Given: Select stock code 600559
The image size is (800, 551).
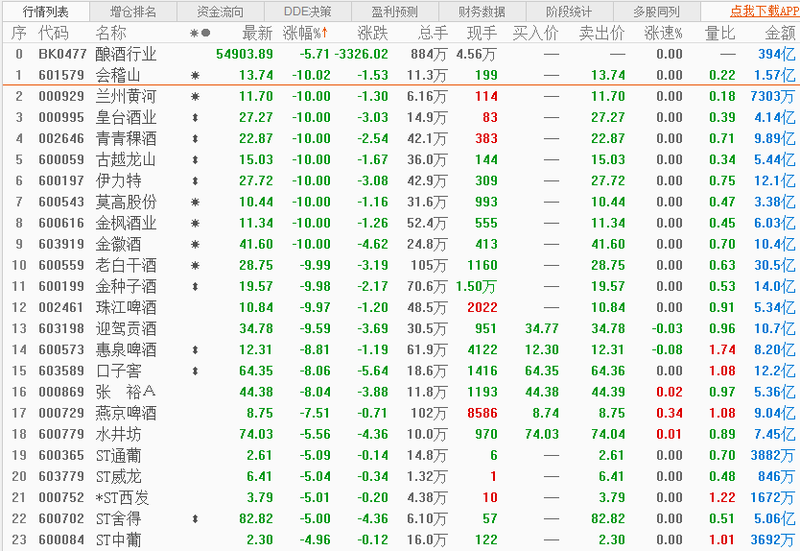Looking at the screenshot, I should point(61,265).
